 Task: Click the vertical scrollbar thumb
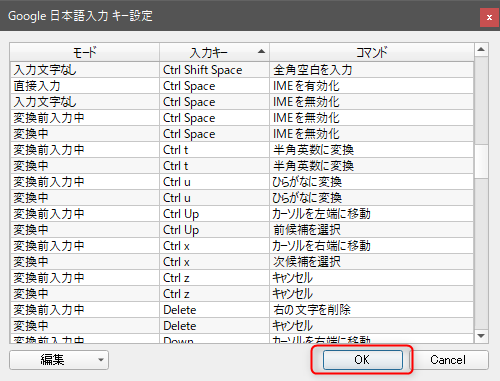coord(481,161)
